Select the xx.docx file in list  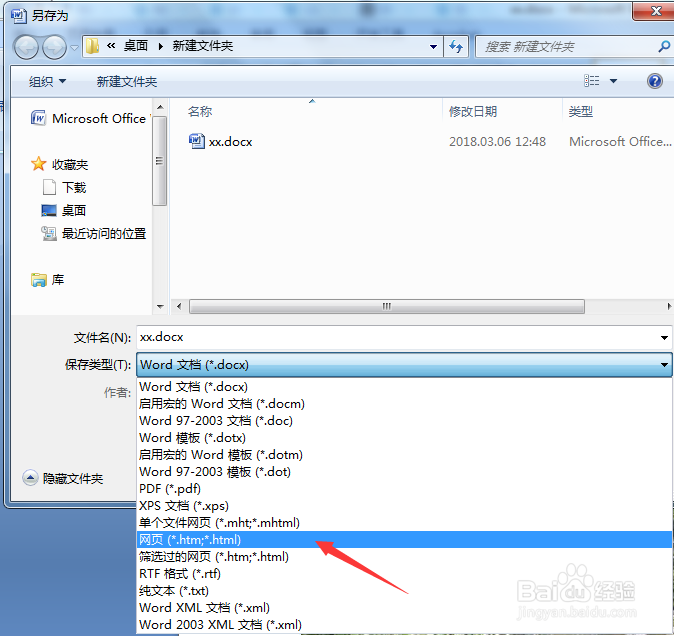click(x=230, y=142)
